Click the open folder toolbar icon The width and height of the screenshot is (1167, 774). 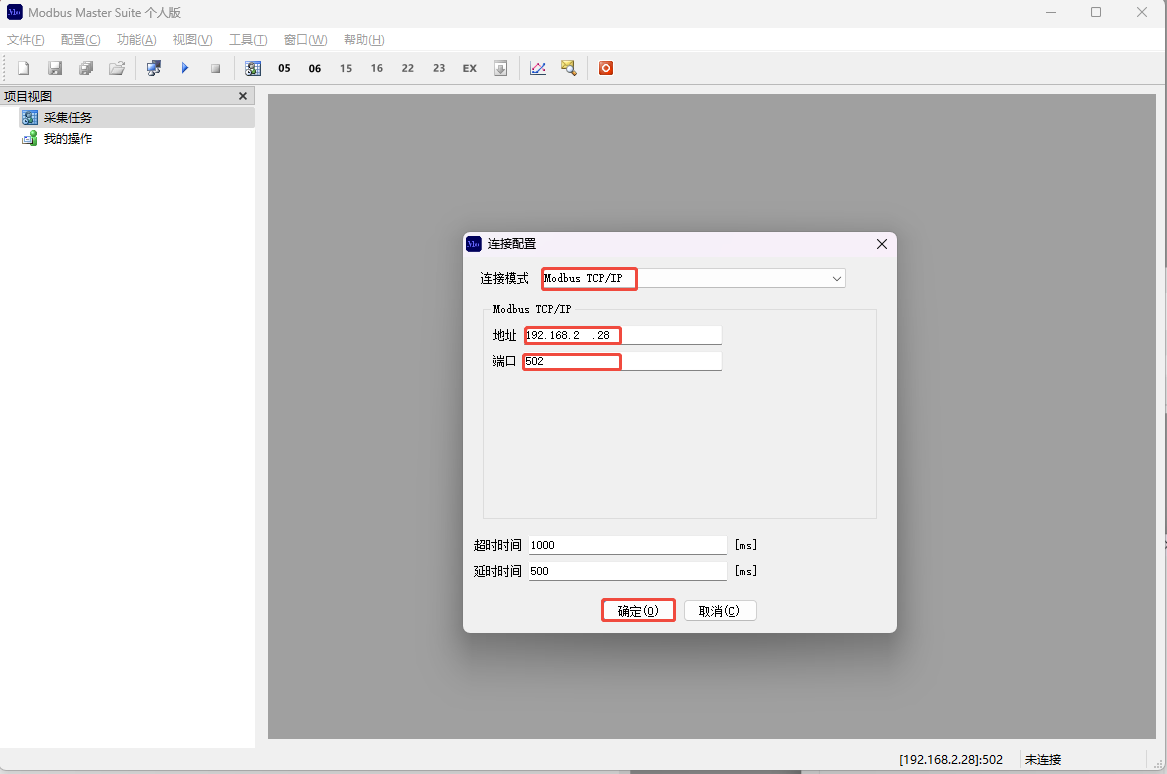117,68
